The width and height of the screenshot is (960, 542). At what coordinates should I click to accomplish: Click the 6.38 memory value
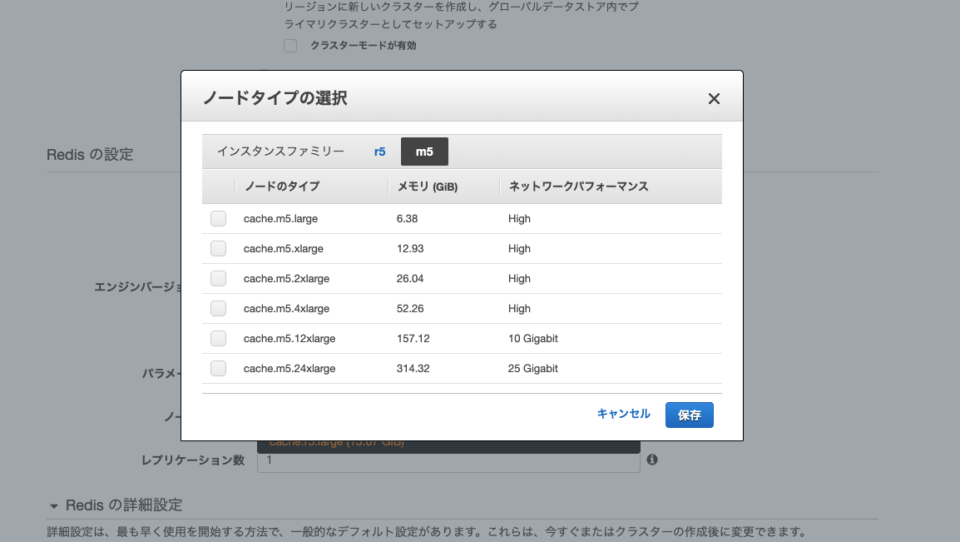click(407, 219)
